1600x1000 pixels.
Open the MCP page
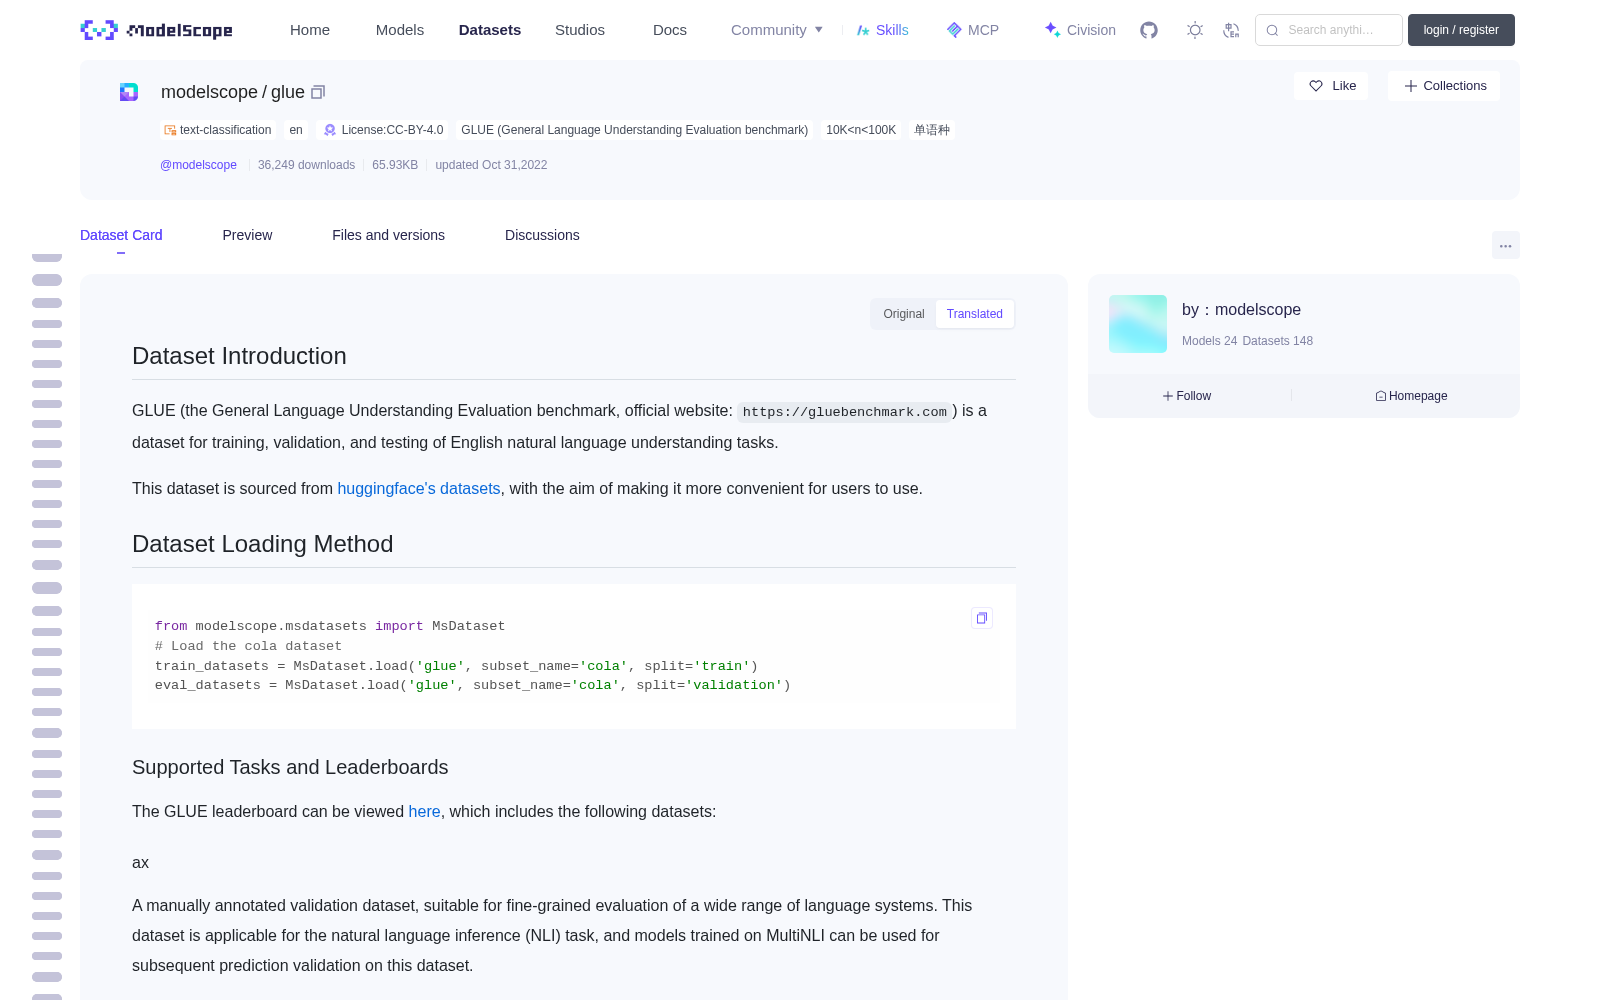click(973, 30)
